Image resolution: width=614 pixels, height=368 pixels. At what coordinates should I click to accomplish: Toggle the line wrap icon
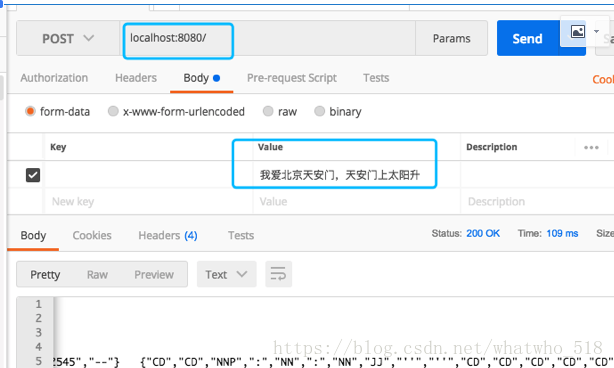tap(278, 274)
